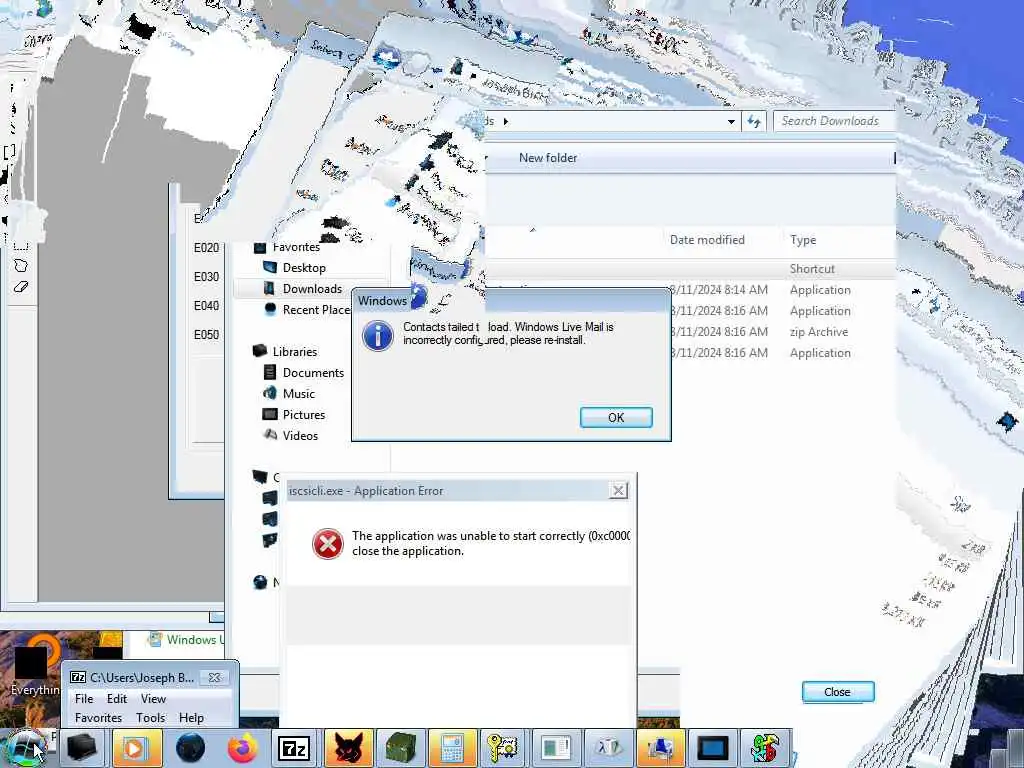The height and width of the screenshot is (768, 1024).
Task: Select Desktop in Explorer navigation pane
Action: click(304, 268)
